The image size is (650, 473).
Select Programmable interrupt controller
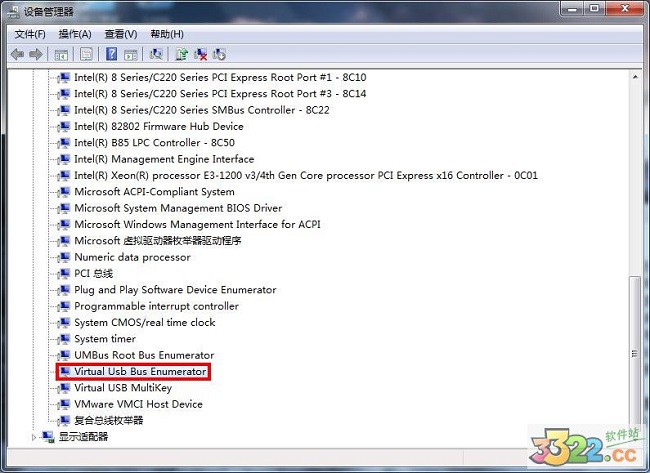156,306
